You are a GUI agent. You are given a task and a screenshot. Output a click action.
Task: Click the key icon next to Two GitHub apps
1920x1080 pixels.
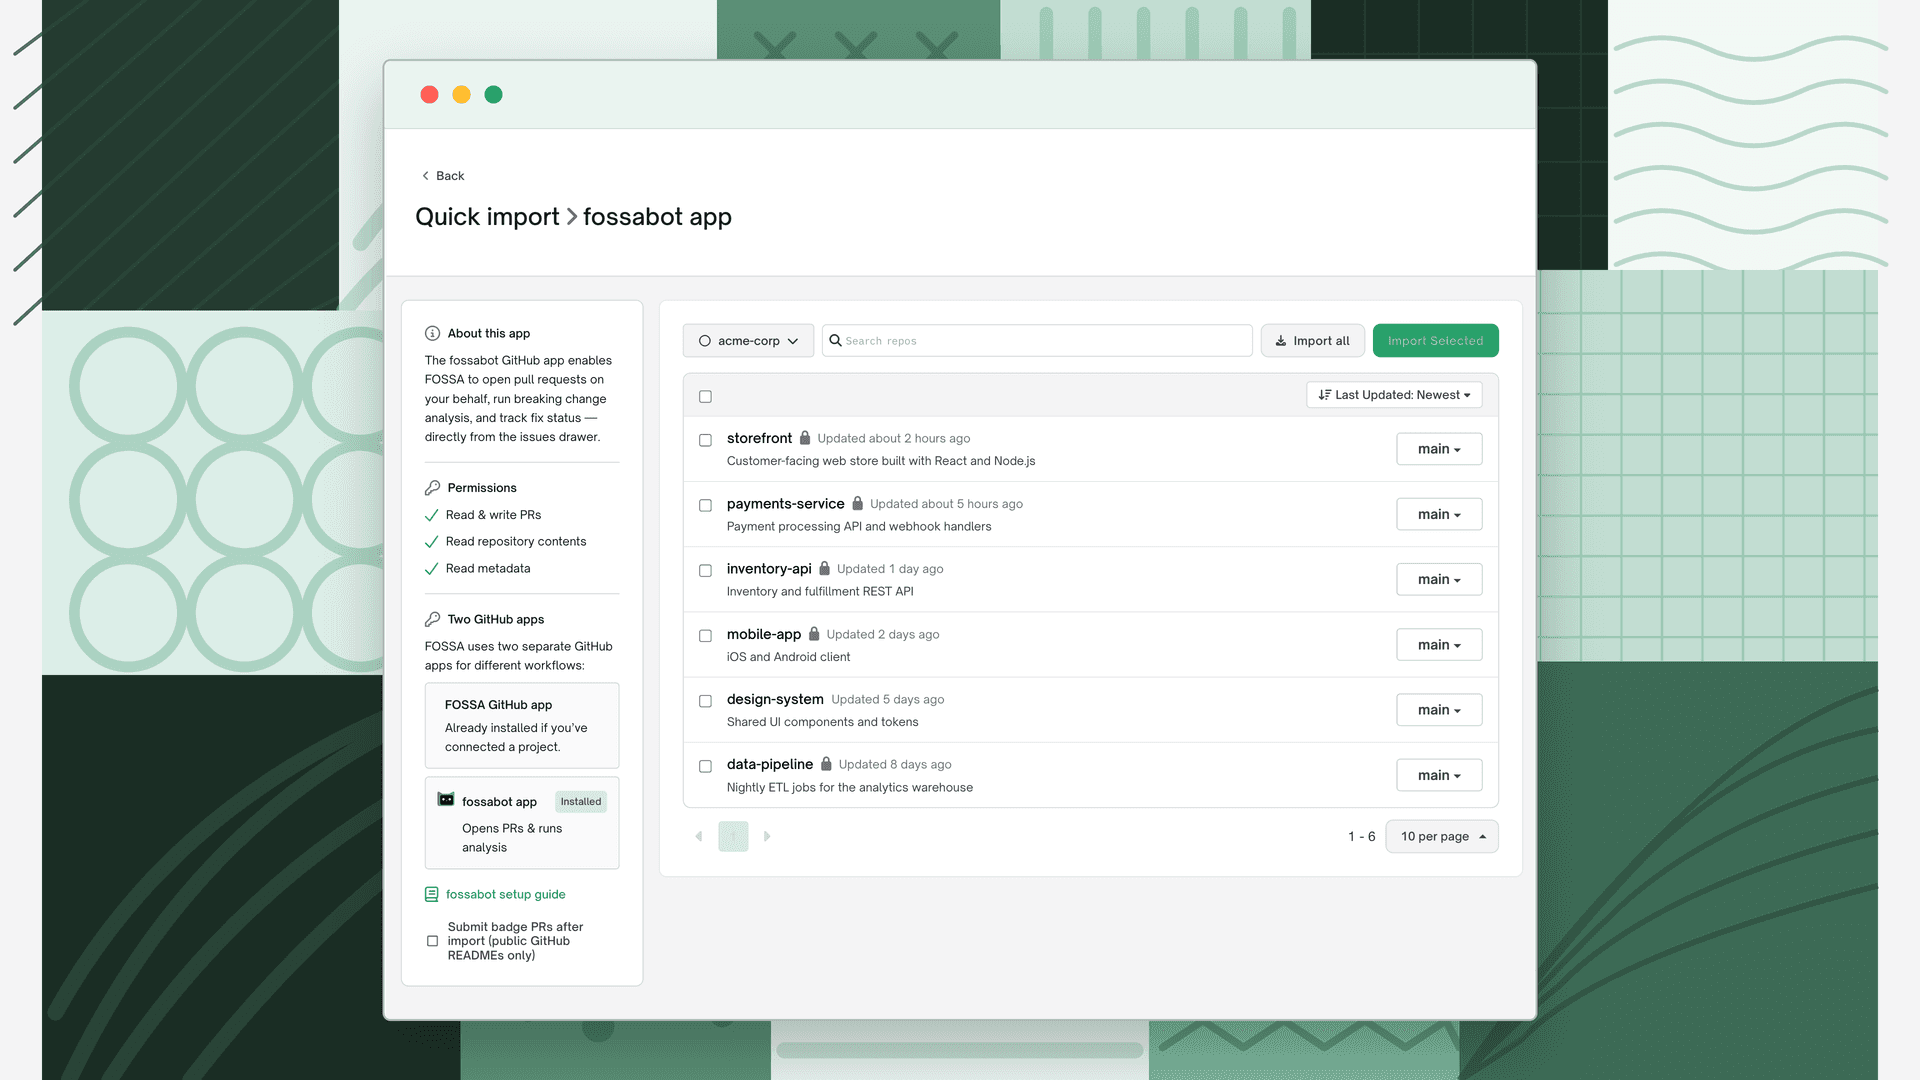432,619
